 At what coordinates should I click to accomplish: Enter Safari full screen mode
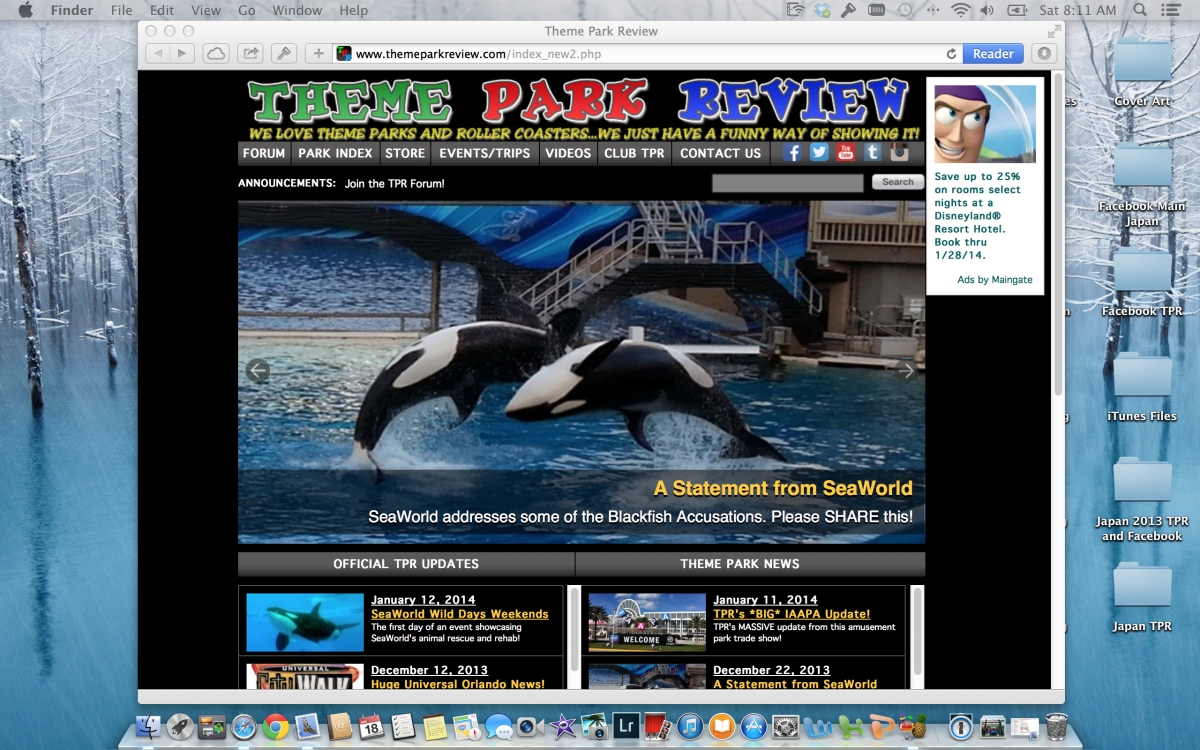point(1053,31)
